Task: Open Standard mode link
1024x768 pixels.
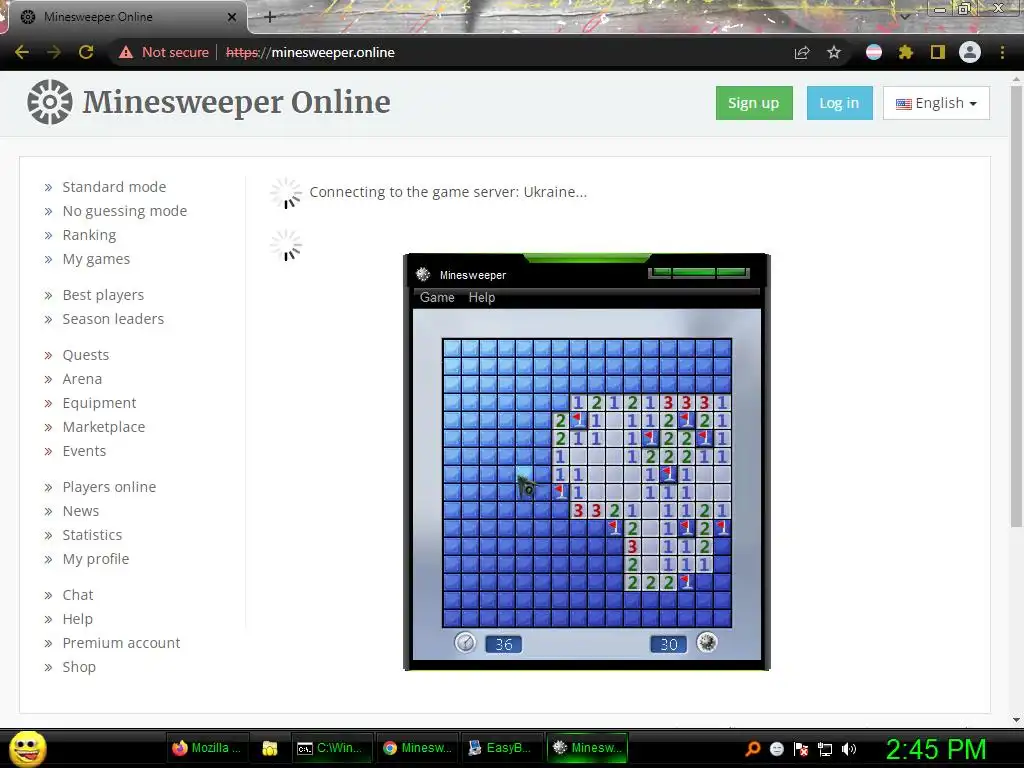Action: tap(114, 187)
